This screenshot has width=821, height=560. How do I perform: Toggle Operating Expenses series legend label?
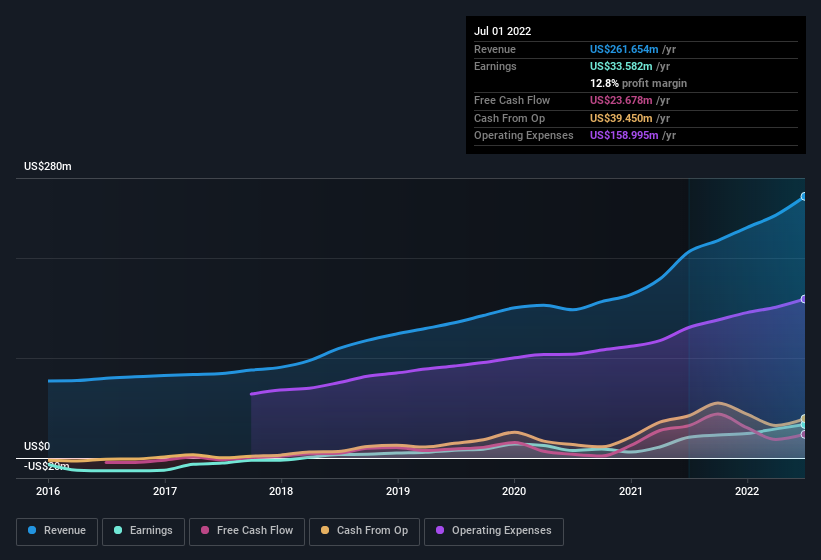click(x=501, y=531)
